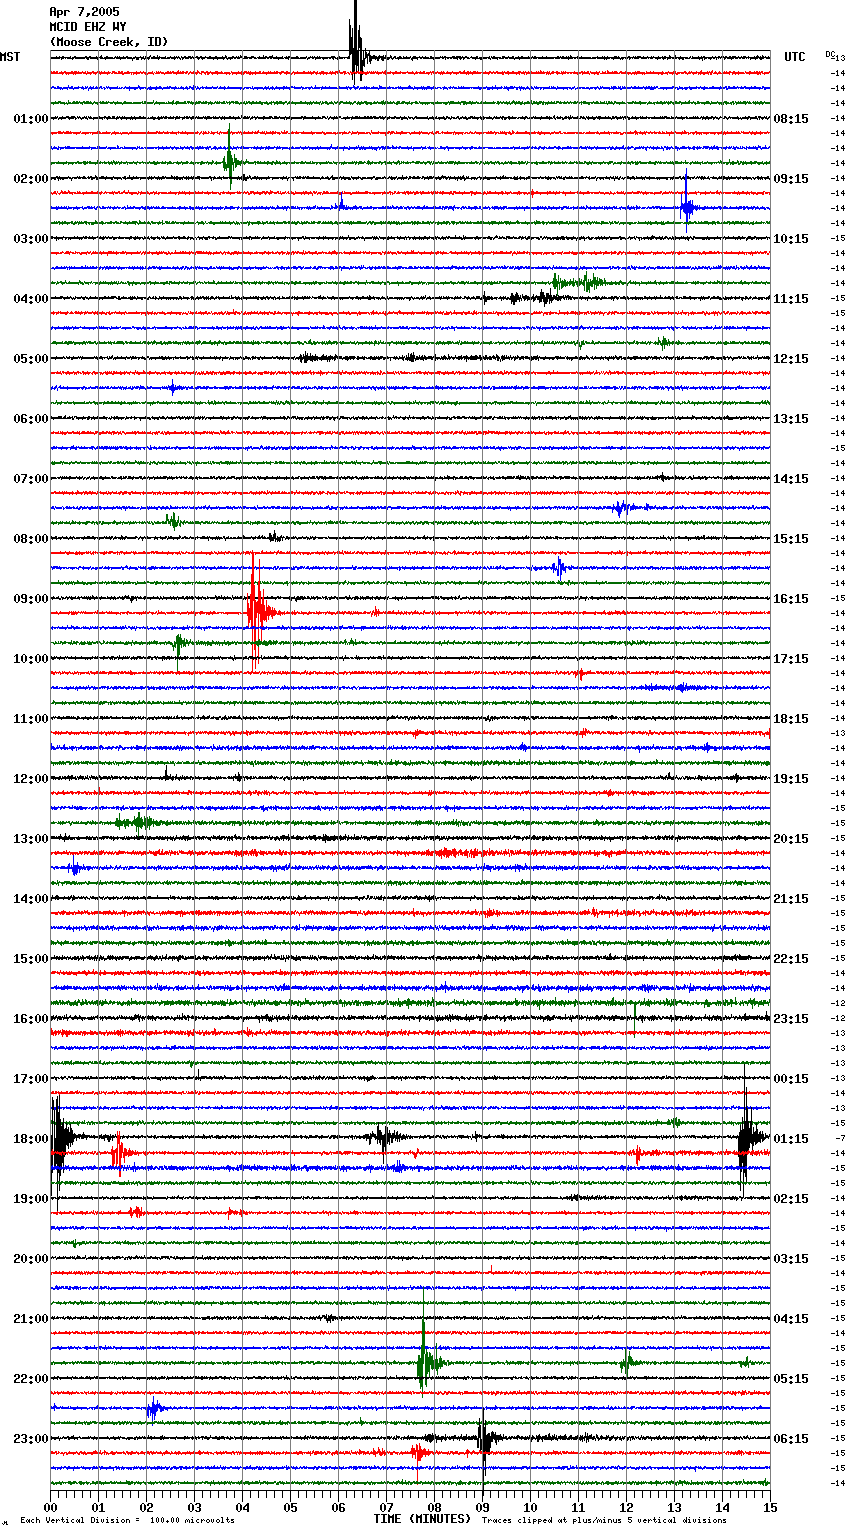Click the '03:15' UTC row label

point(791,1259)
